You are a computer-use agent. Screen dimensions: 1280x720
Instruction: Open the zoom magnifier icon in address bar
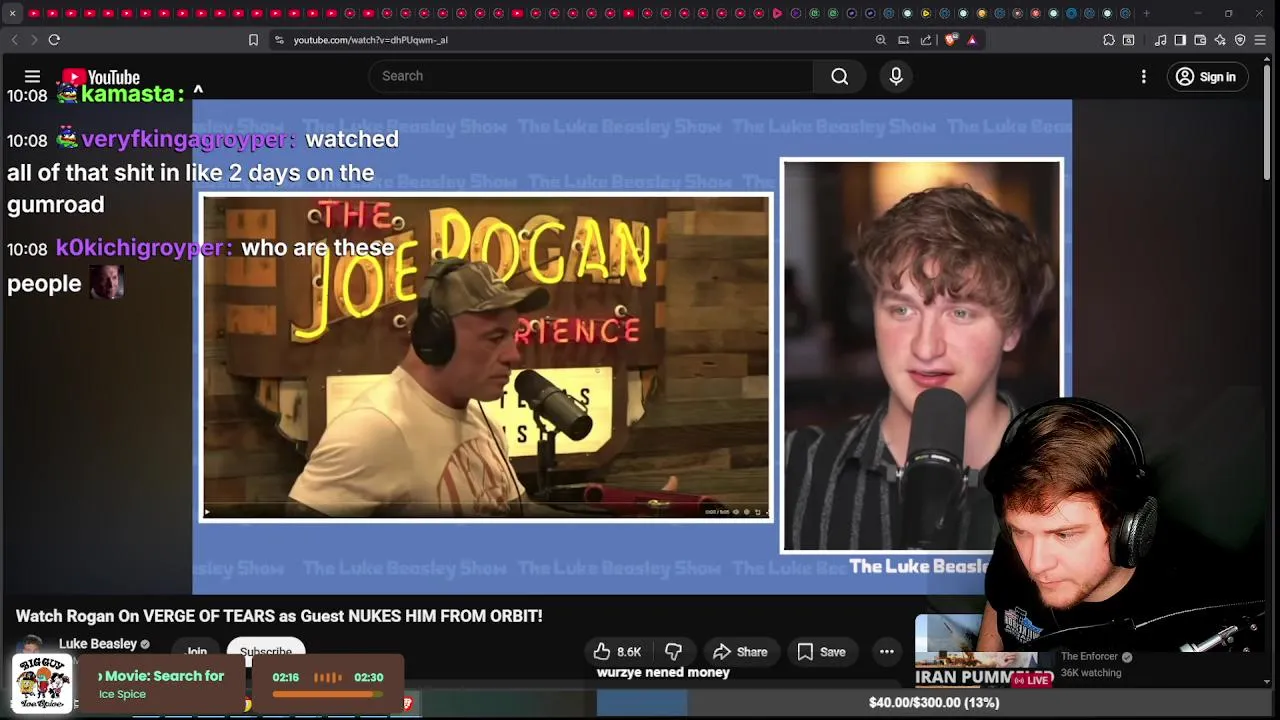tap(881, 40)
